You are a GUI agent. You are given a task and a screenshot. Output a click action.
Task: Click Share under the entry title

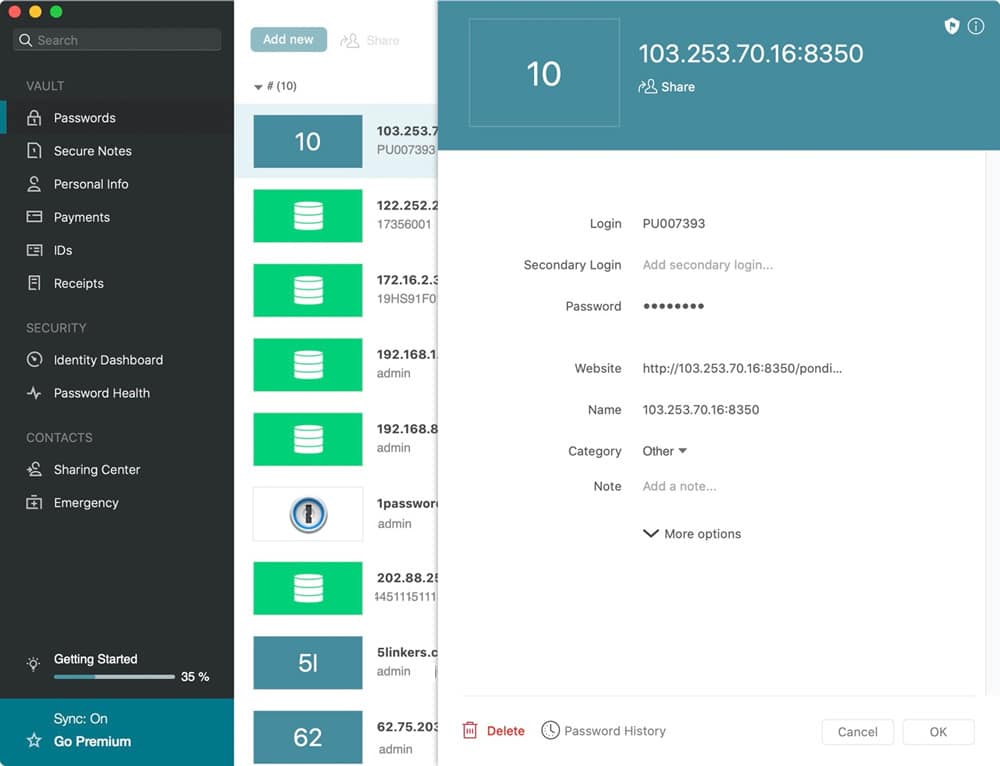666,87
